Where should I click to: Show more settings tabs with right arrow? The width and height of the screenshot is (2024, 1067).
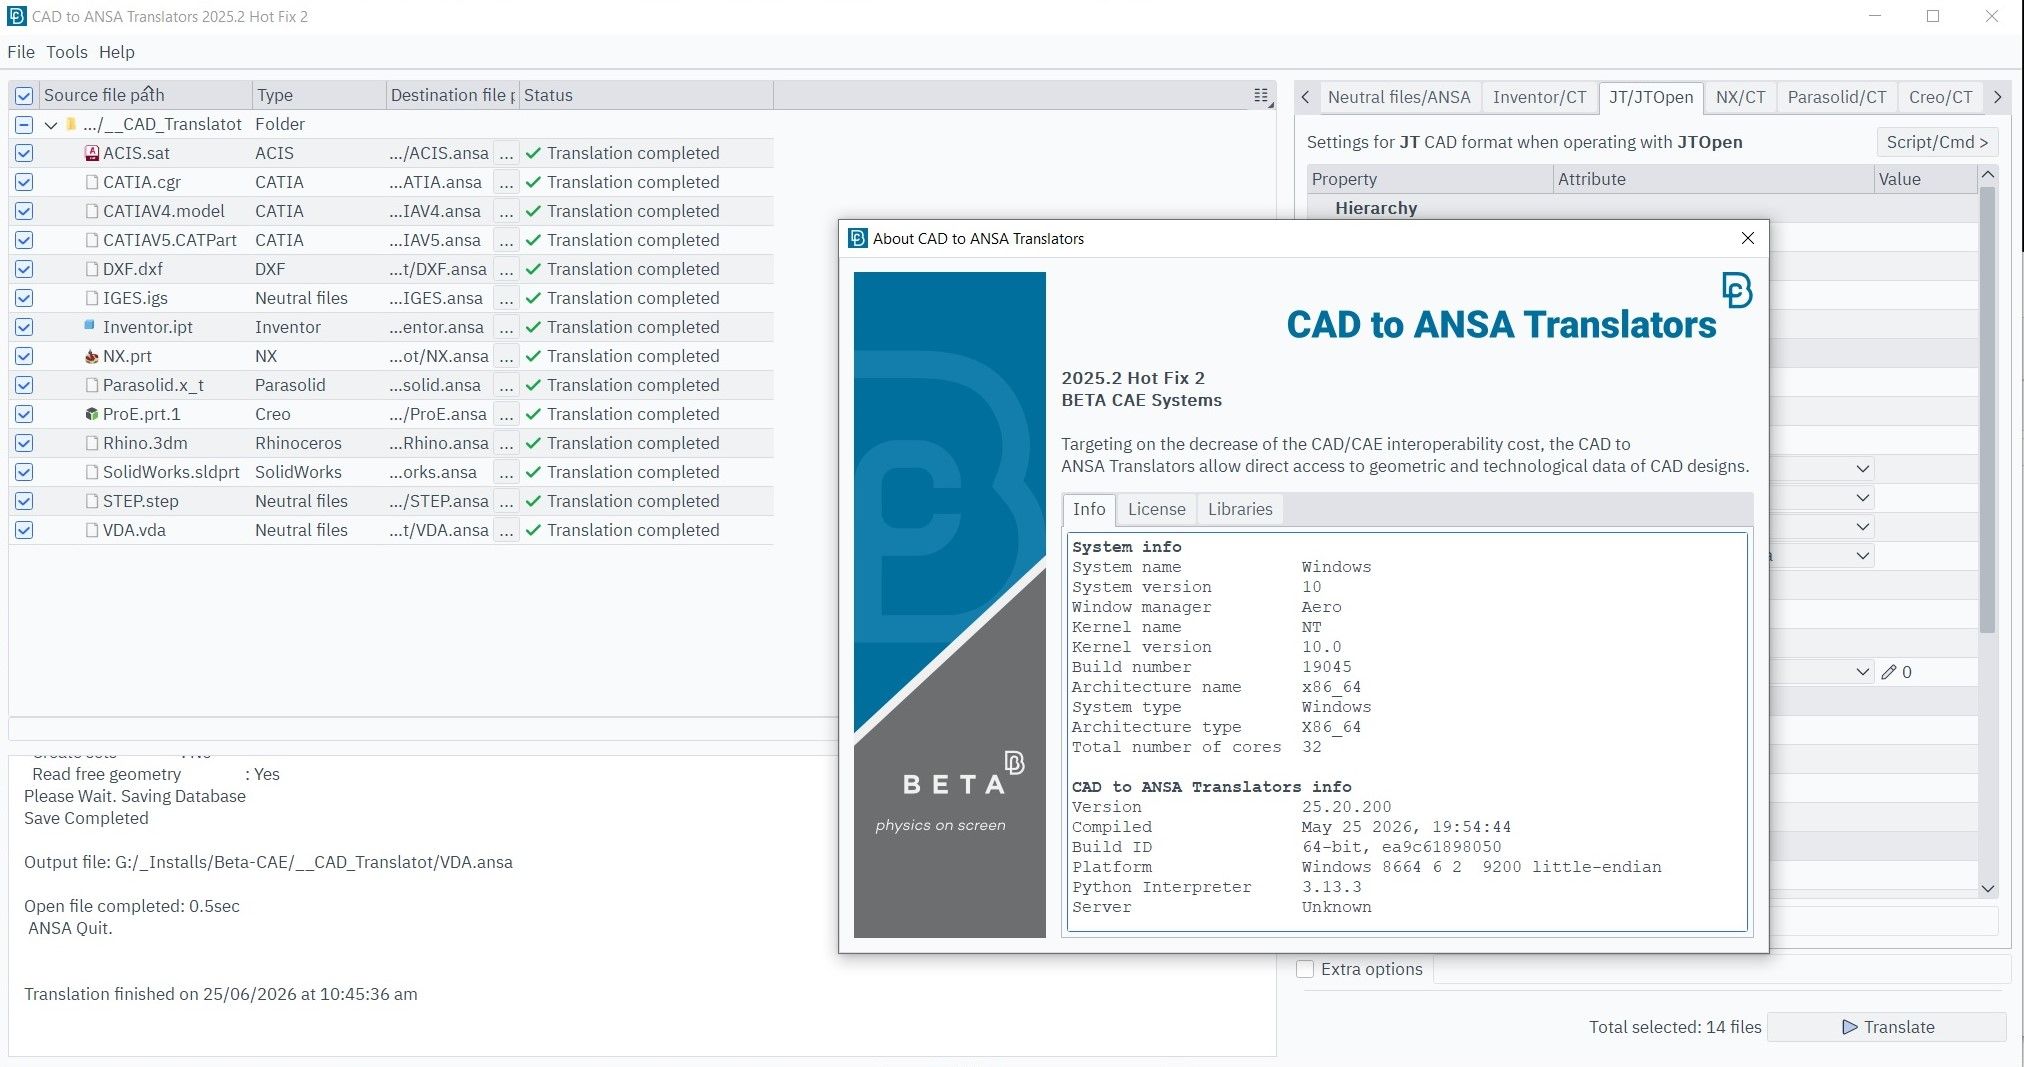pos(1997,97)
